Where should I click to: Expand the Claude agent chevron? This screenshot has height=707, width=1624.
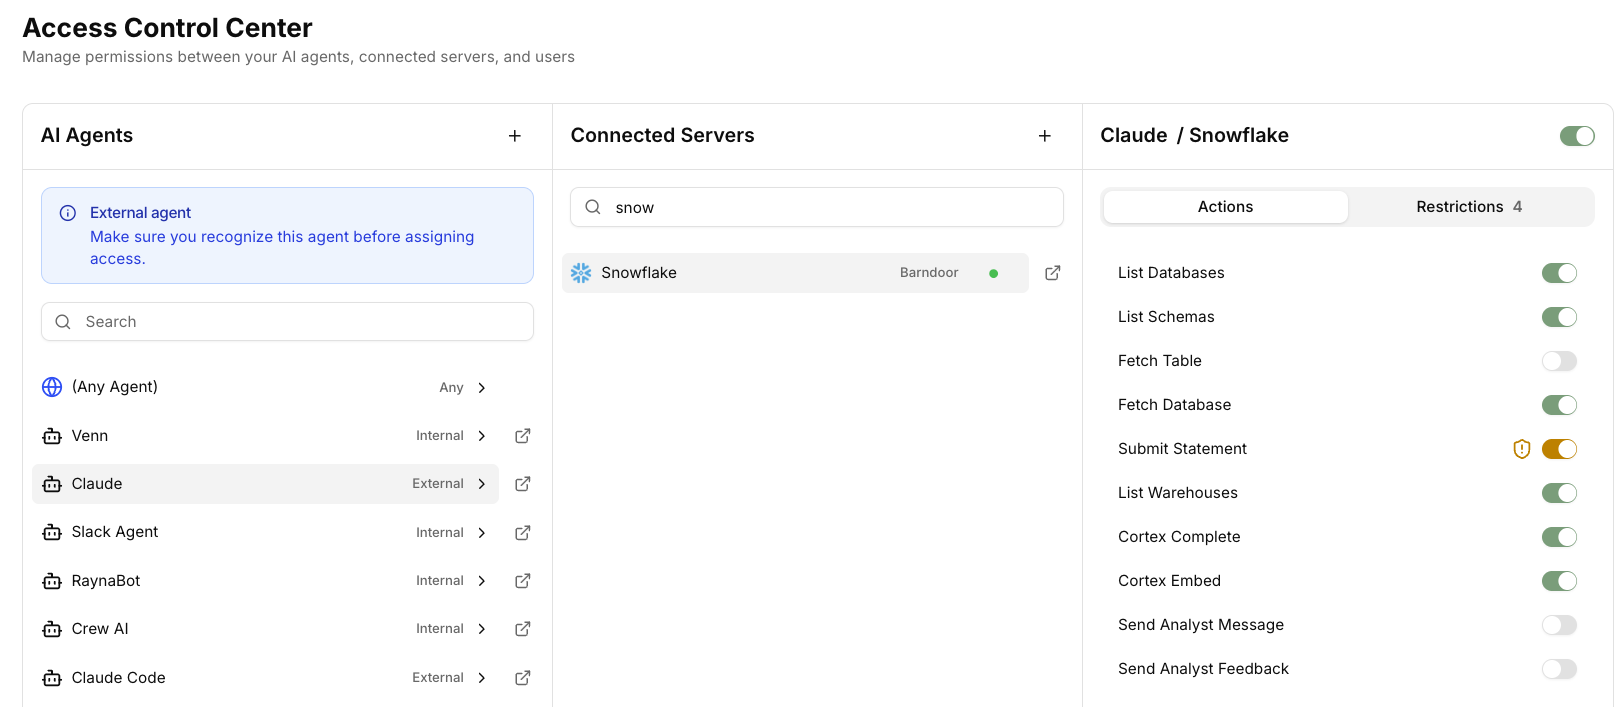tap(482, 484)
